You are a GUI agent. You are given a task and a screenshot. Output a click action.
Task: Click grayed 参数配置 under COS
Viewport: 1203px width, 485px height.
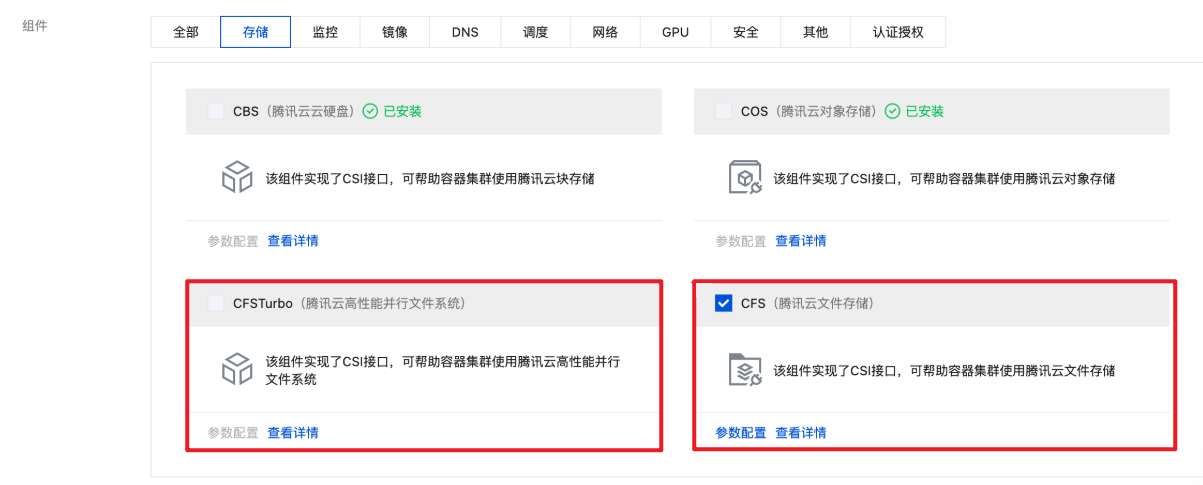[741, 241]
